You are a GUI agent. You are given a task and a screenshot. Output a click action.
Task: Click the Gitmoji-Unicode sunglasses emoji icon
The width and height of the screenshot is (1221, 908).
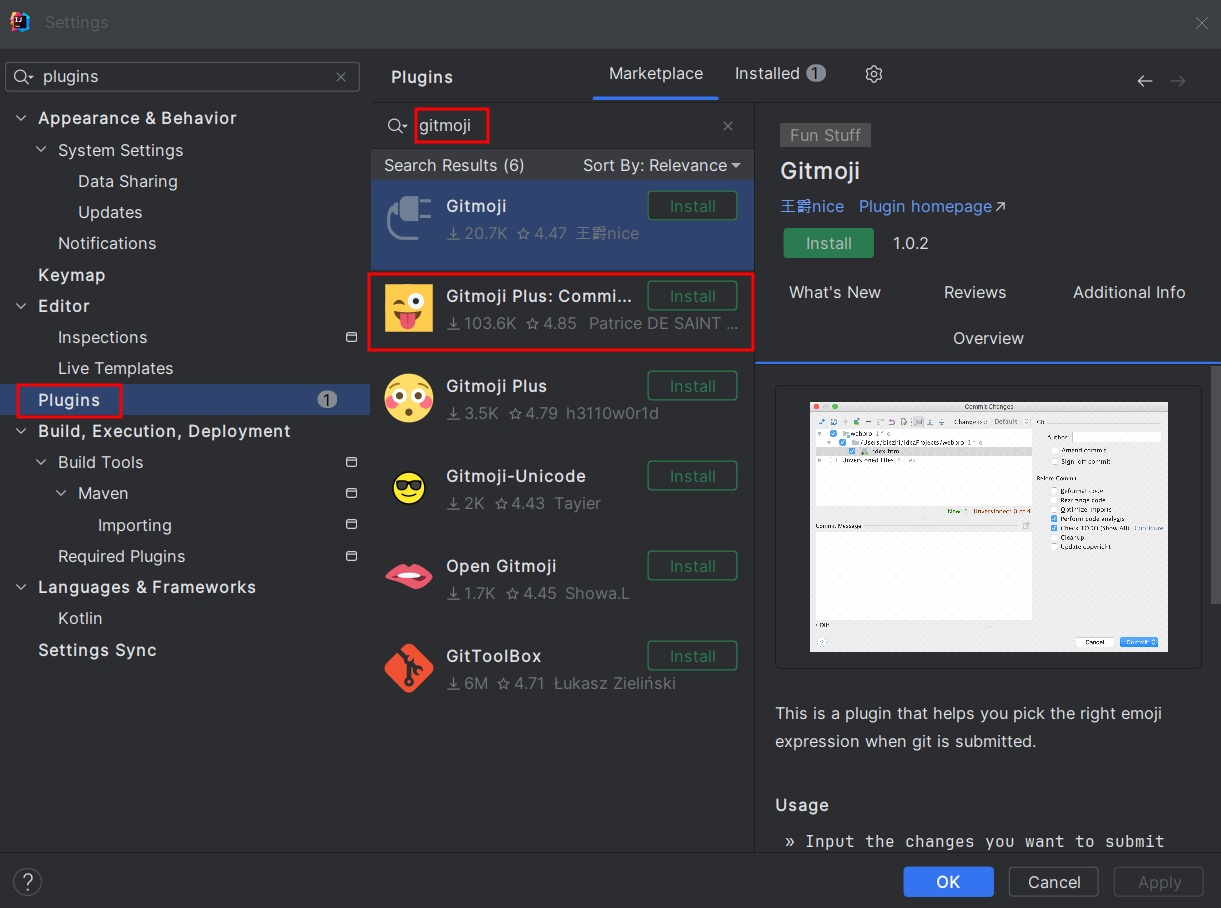tap(409, 489)
